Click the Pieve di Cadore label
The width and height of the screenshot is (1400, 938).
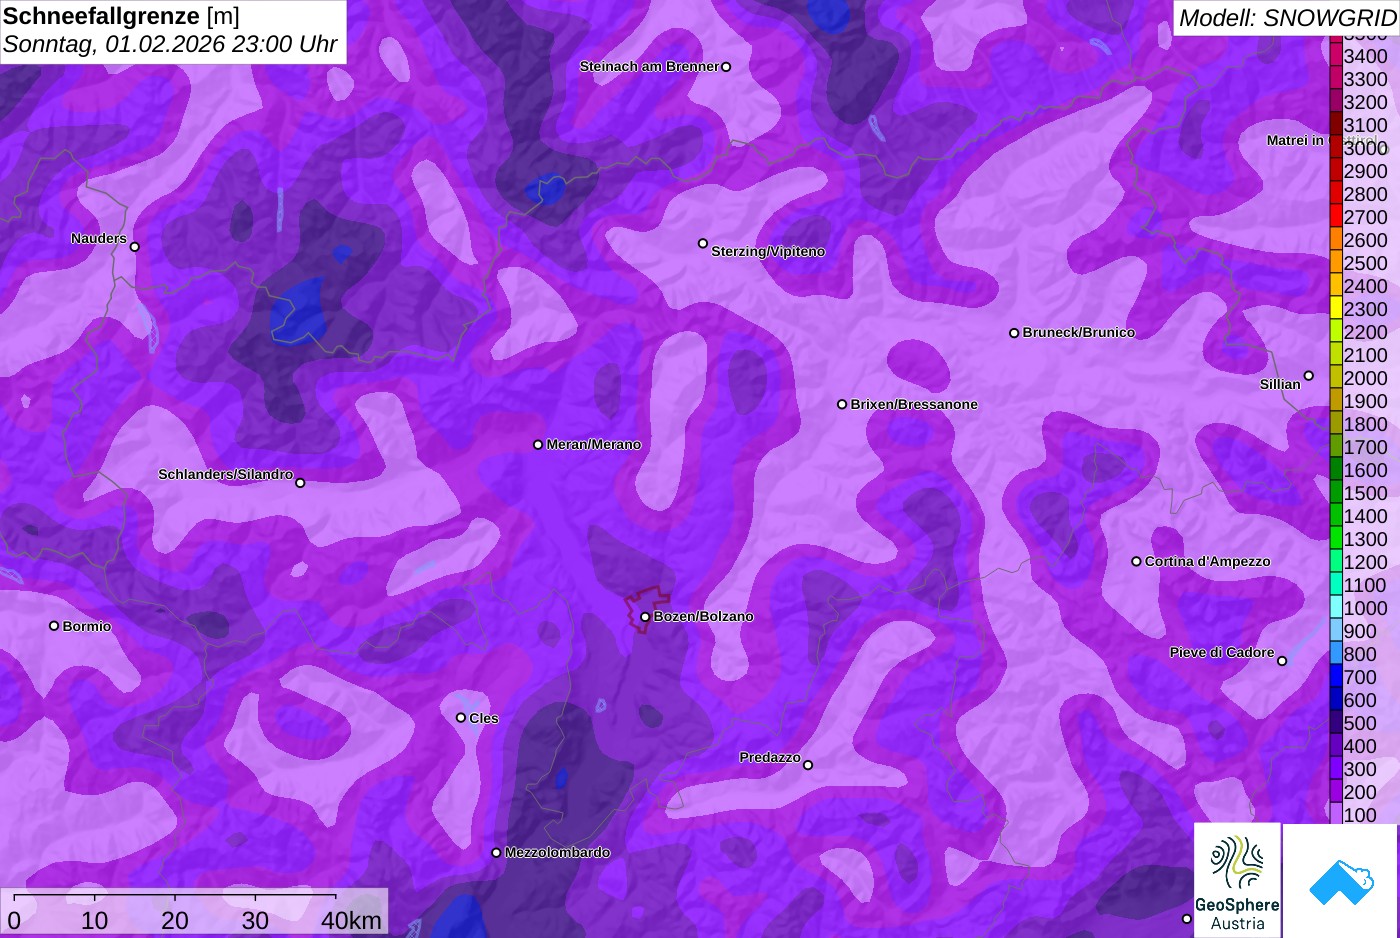(x=1222, y=653)
